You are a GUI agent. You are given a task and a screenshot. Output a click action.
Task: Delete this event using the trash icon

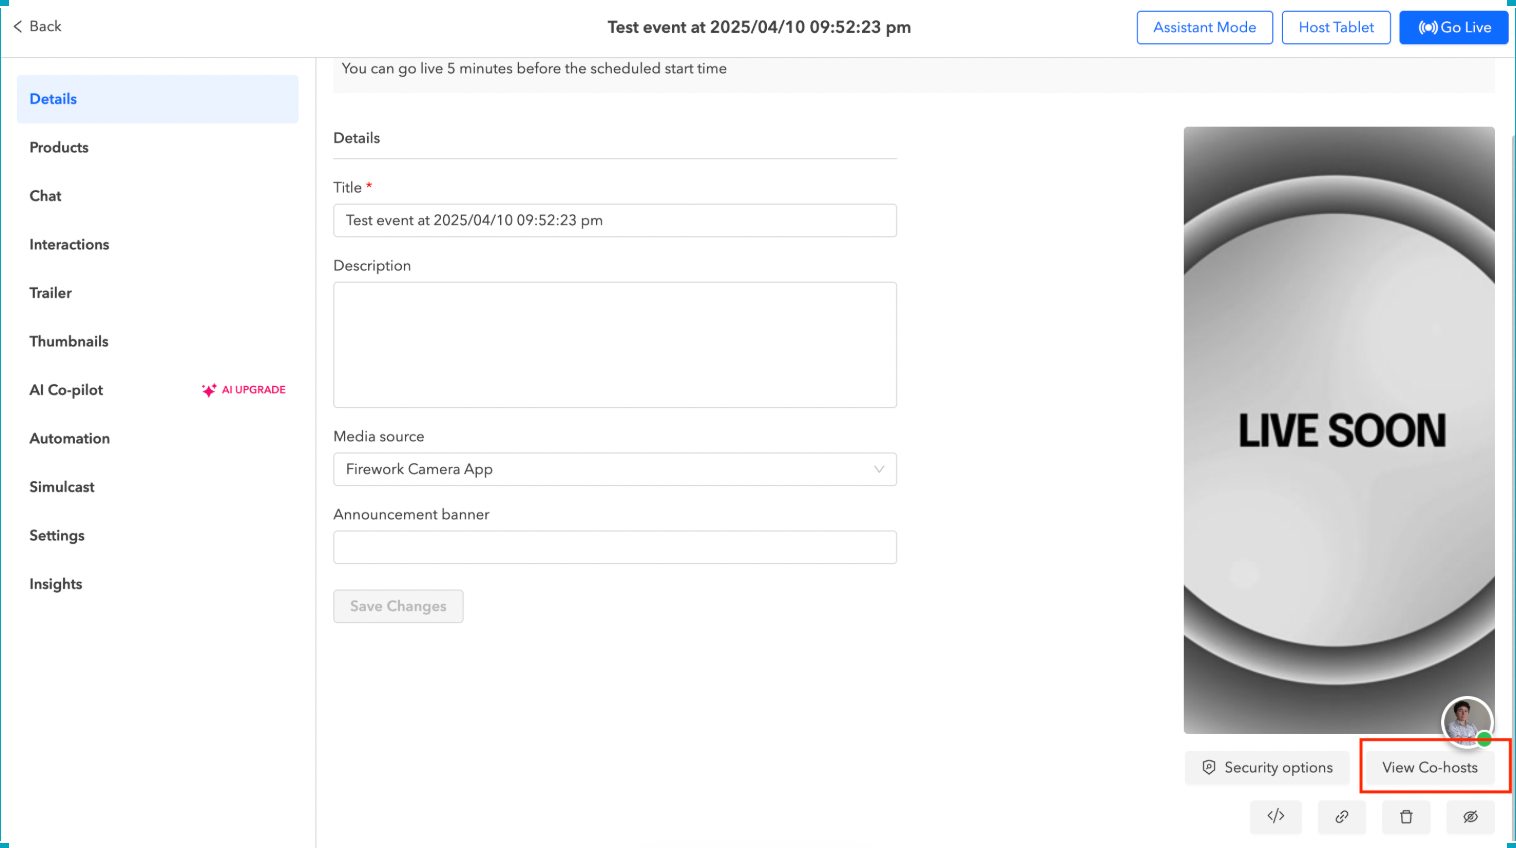pos(1405,817)
